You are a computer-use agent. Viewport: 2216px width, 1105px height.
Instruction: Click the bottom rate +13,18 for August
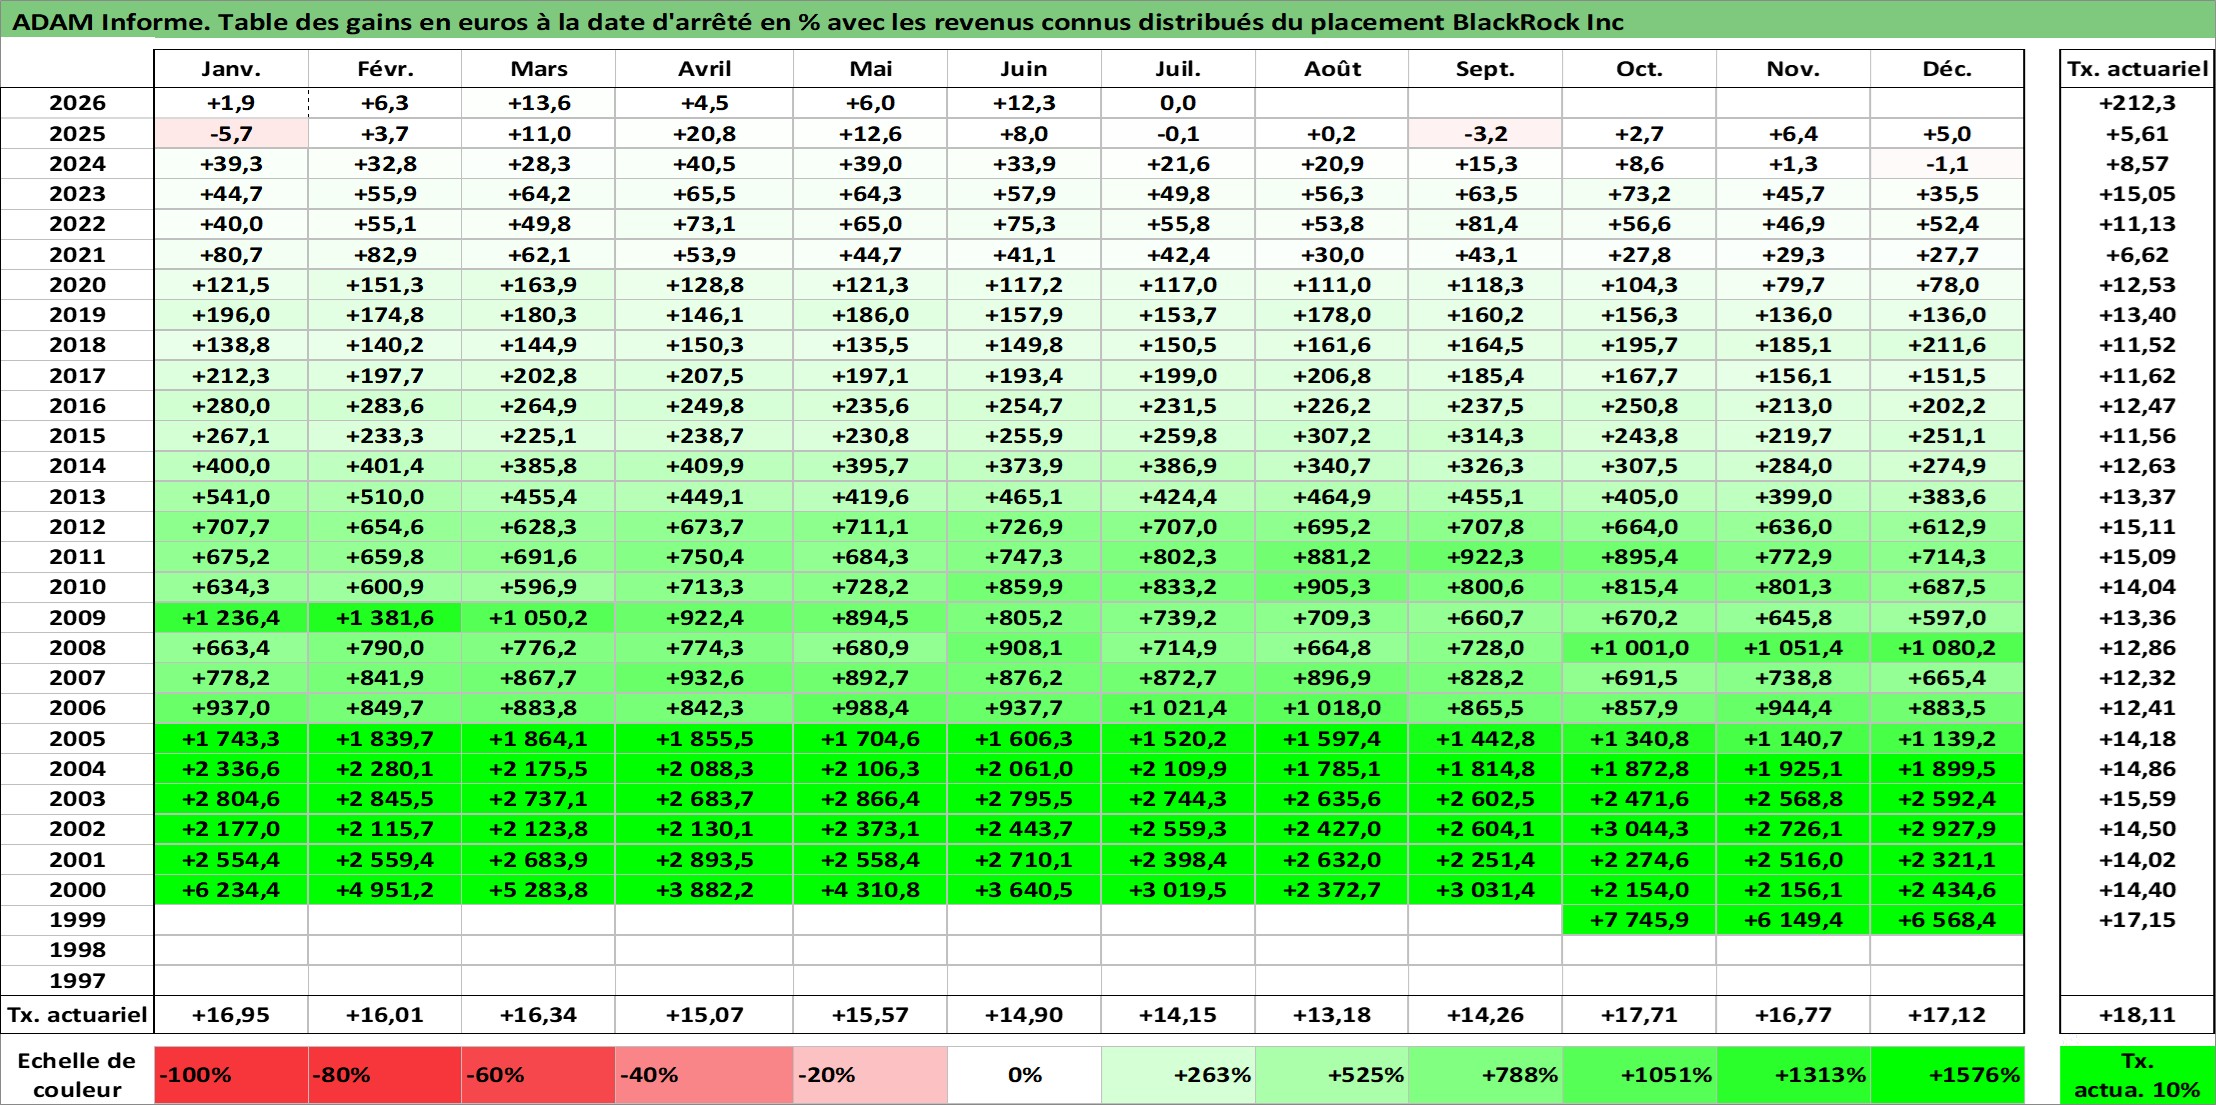1332,1015
